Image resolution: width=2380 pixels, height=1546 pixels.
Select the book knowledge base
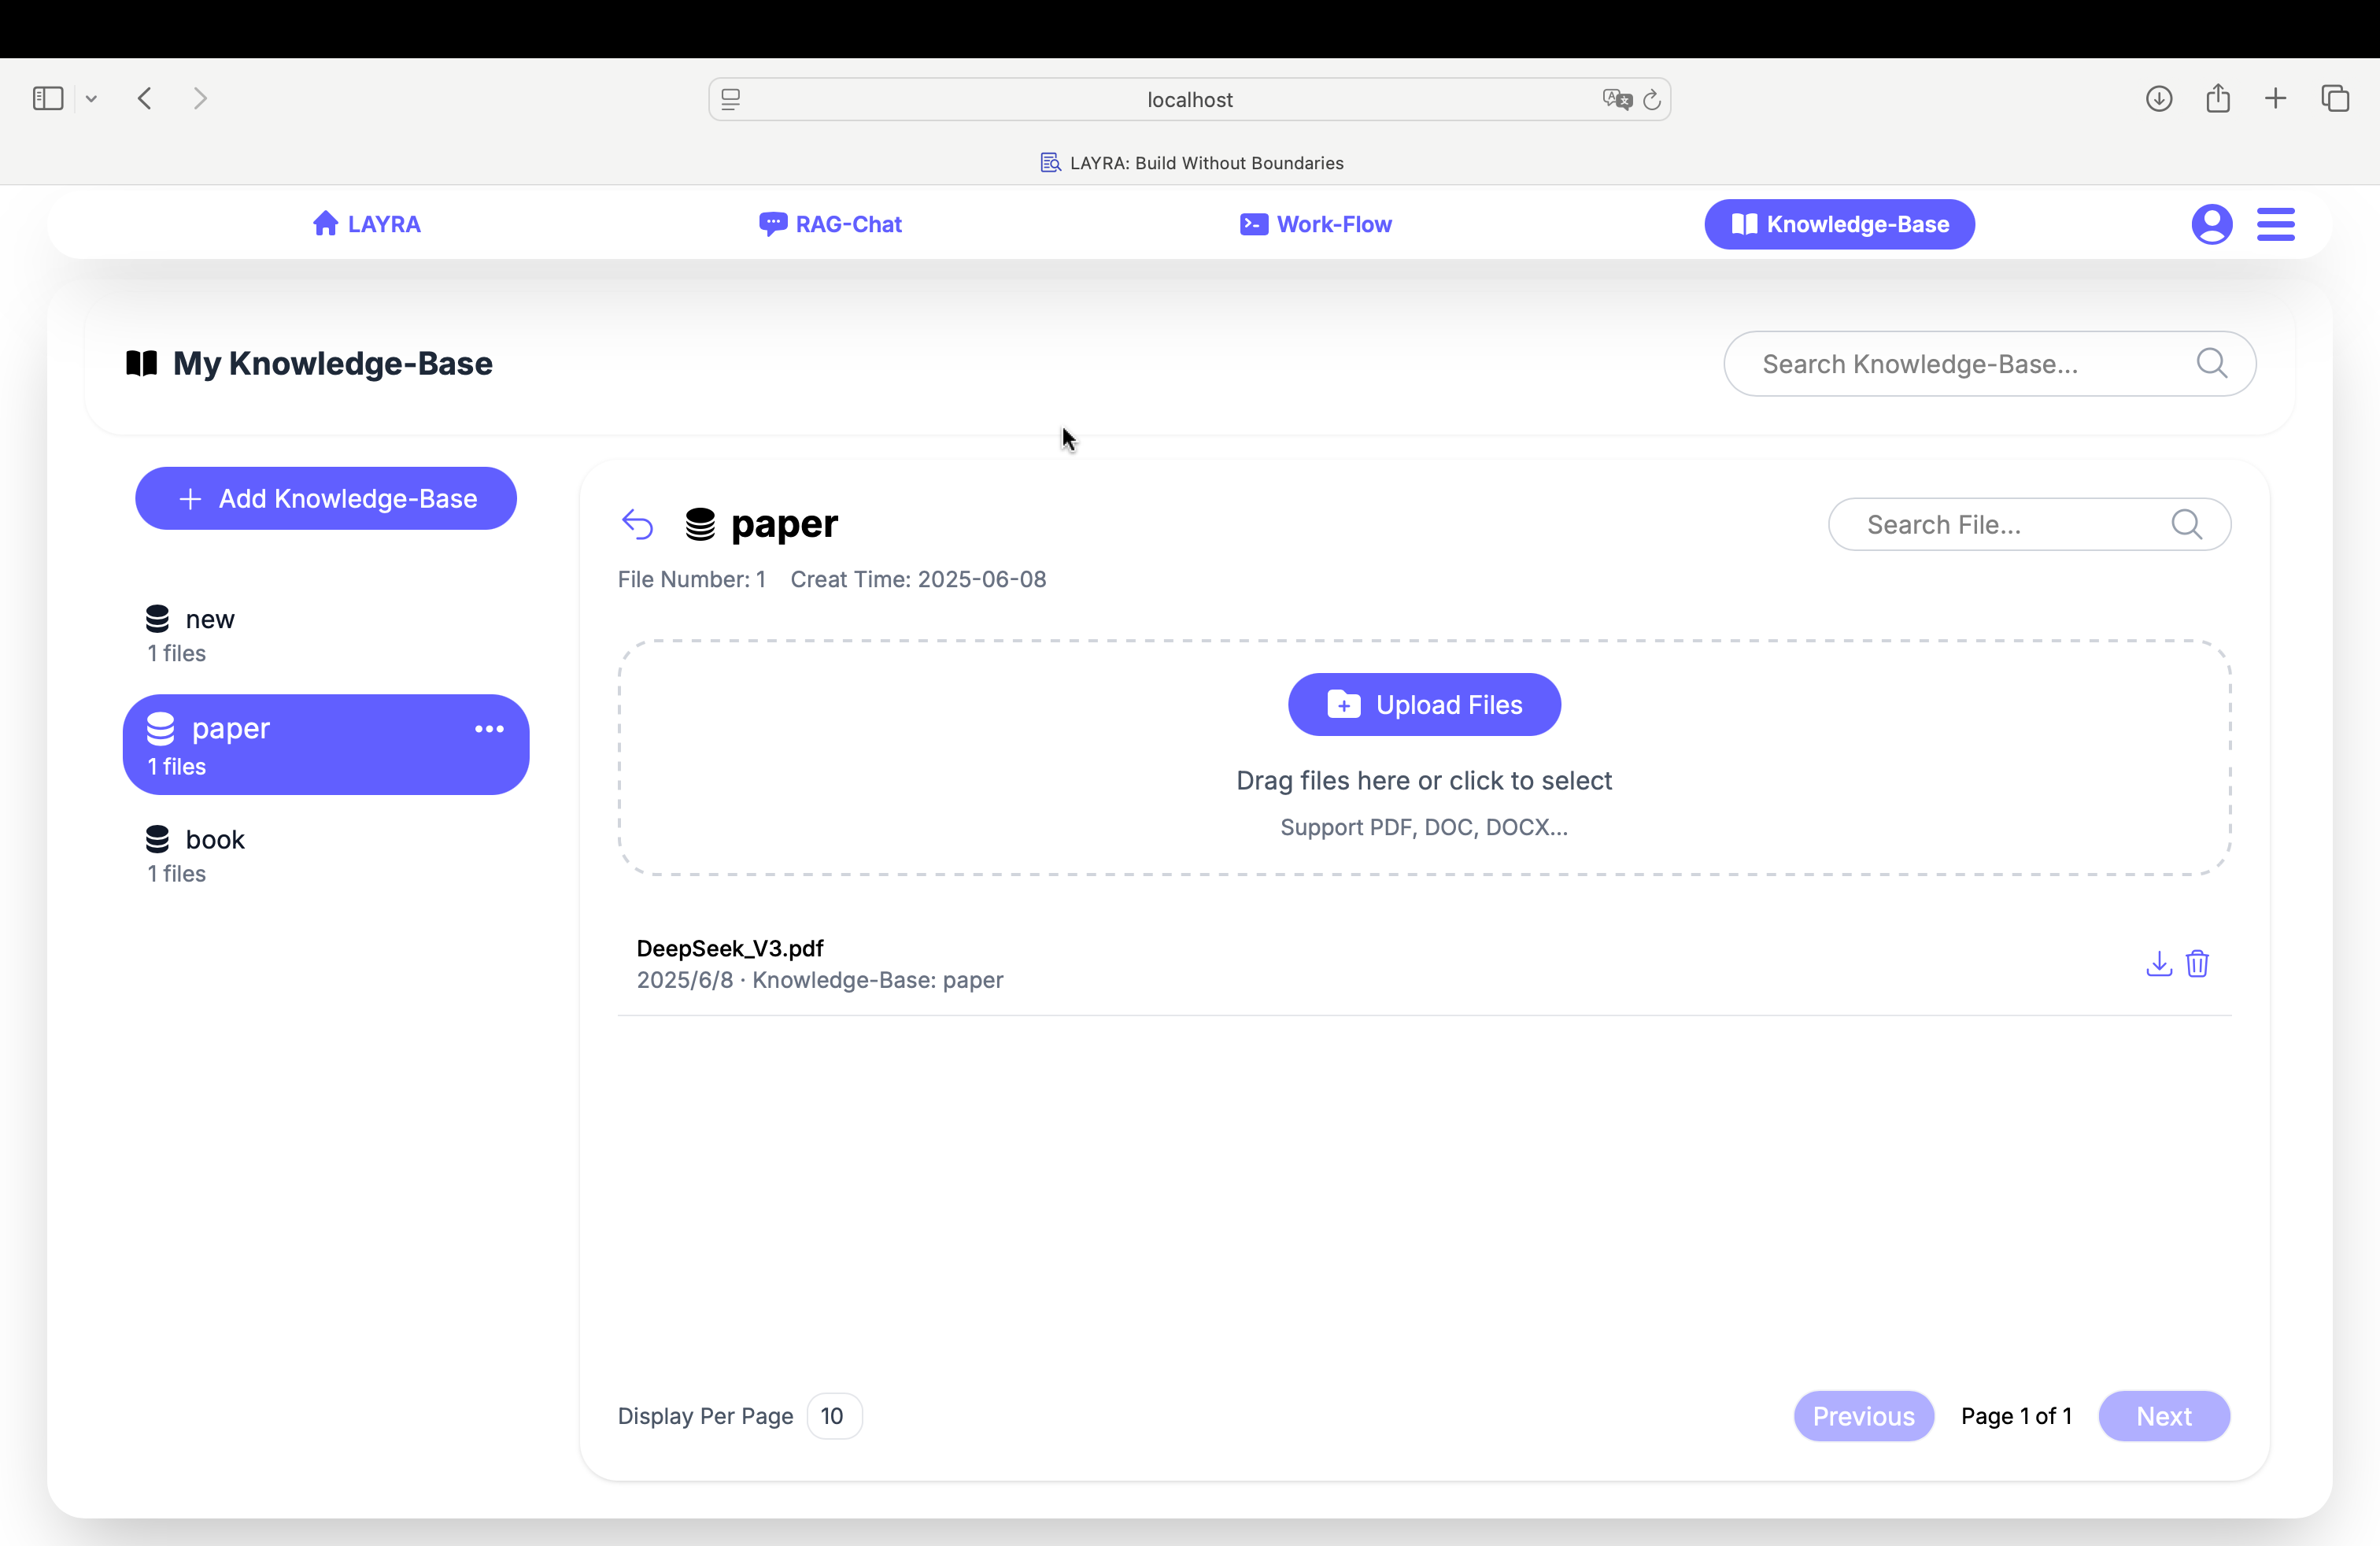point(215,840)
